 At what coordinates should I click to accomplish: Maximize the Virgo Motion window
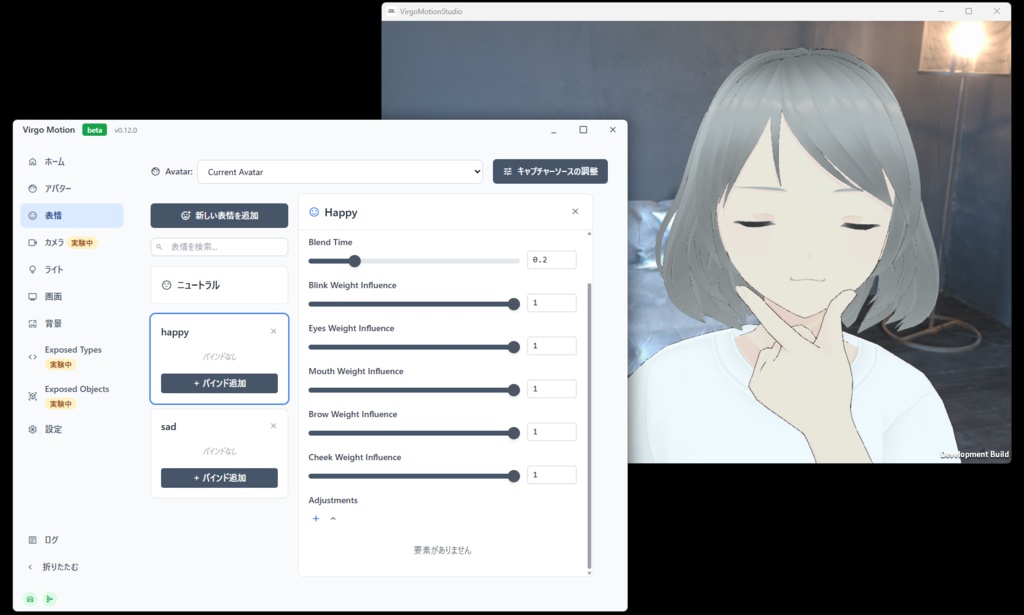point(583,130)
